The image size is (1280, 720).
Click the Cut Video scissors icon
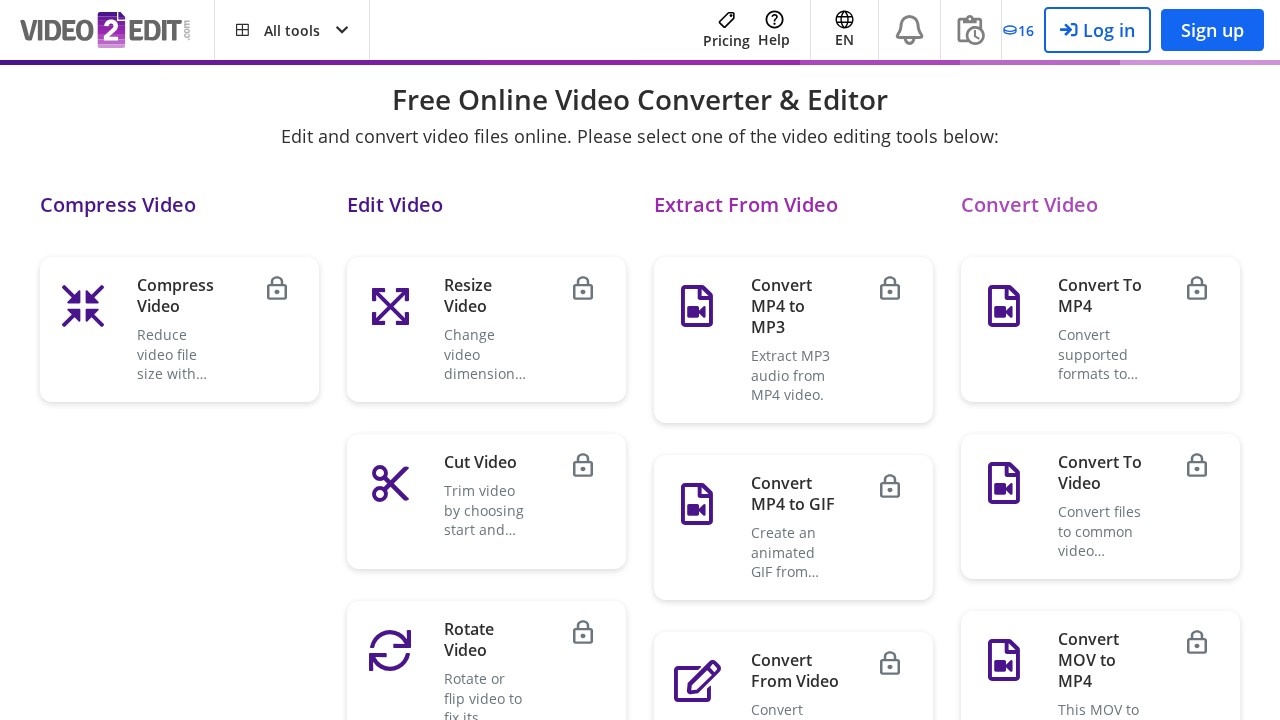coord(390,483)
